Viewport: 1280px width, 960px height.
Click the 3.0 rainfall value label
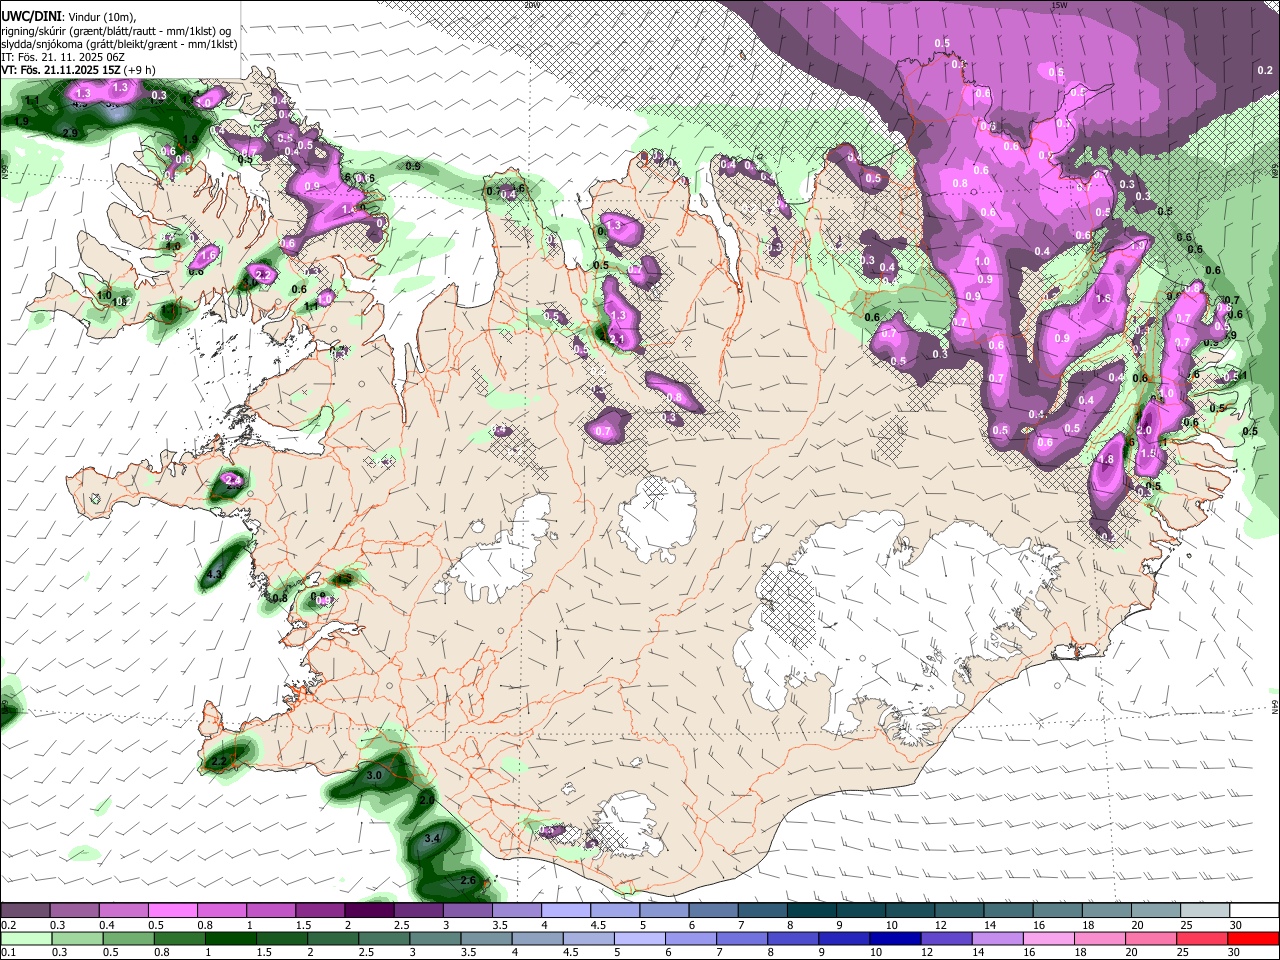pyautogui.click(x=375, y=775)
